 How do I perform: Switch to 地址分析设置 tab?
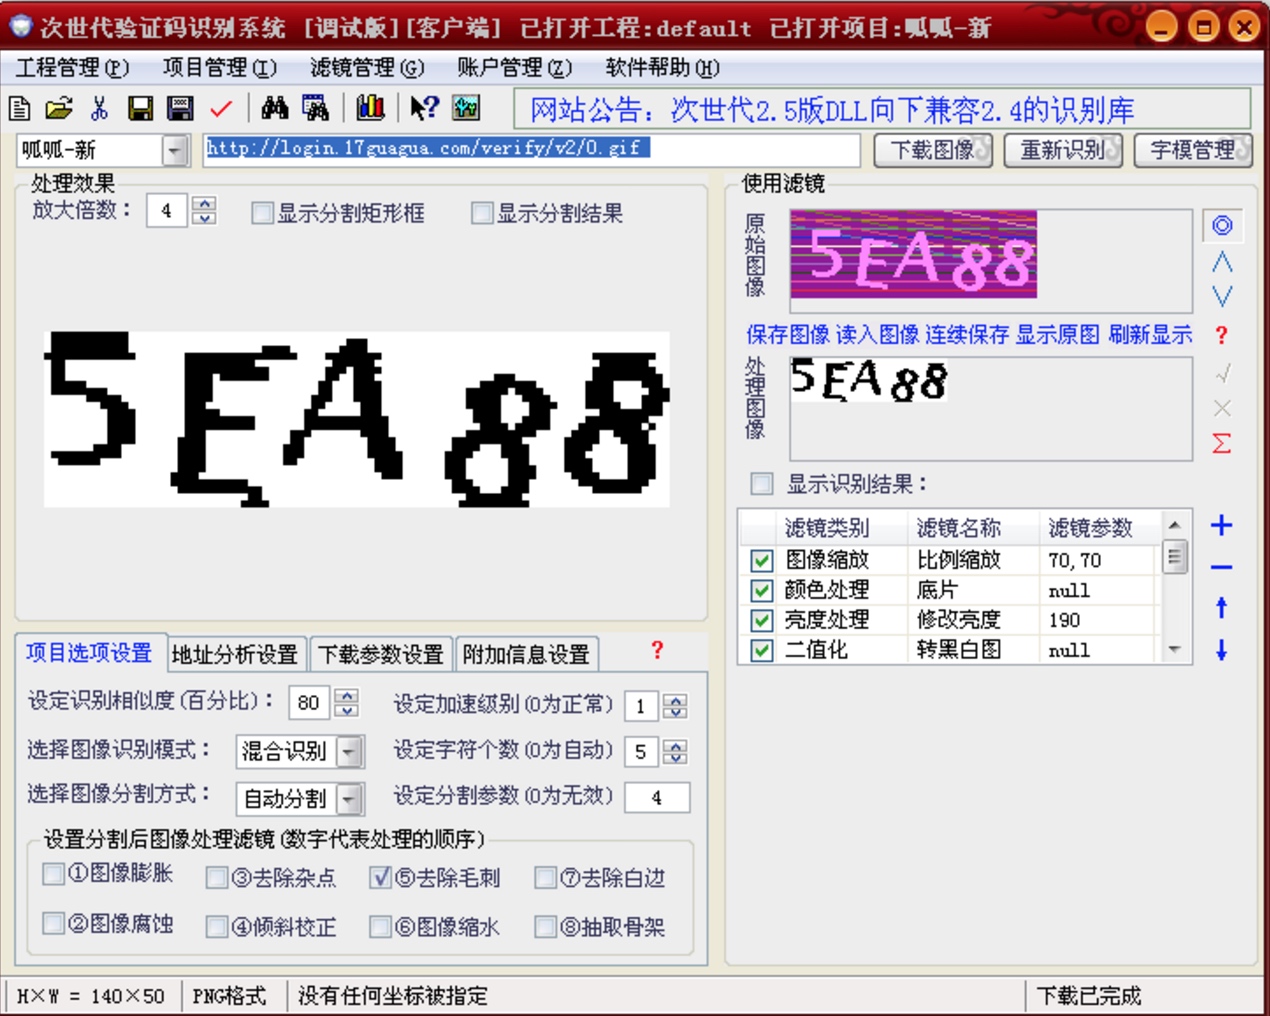235,654
